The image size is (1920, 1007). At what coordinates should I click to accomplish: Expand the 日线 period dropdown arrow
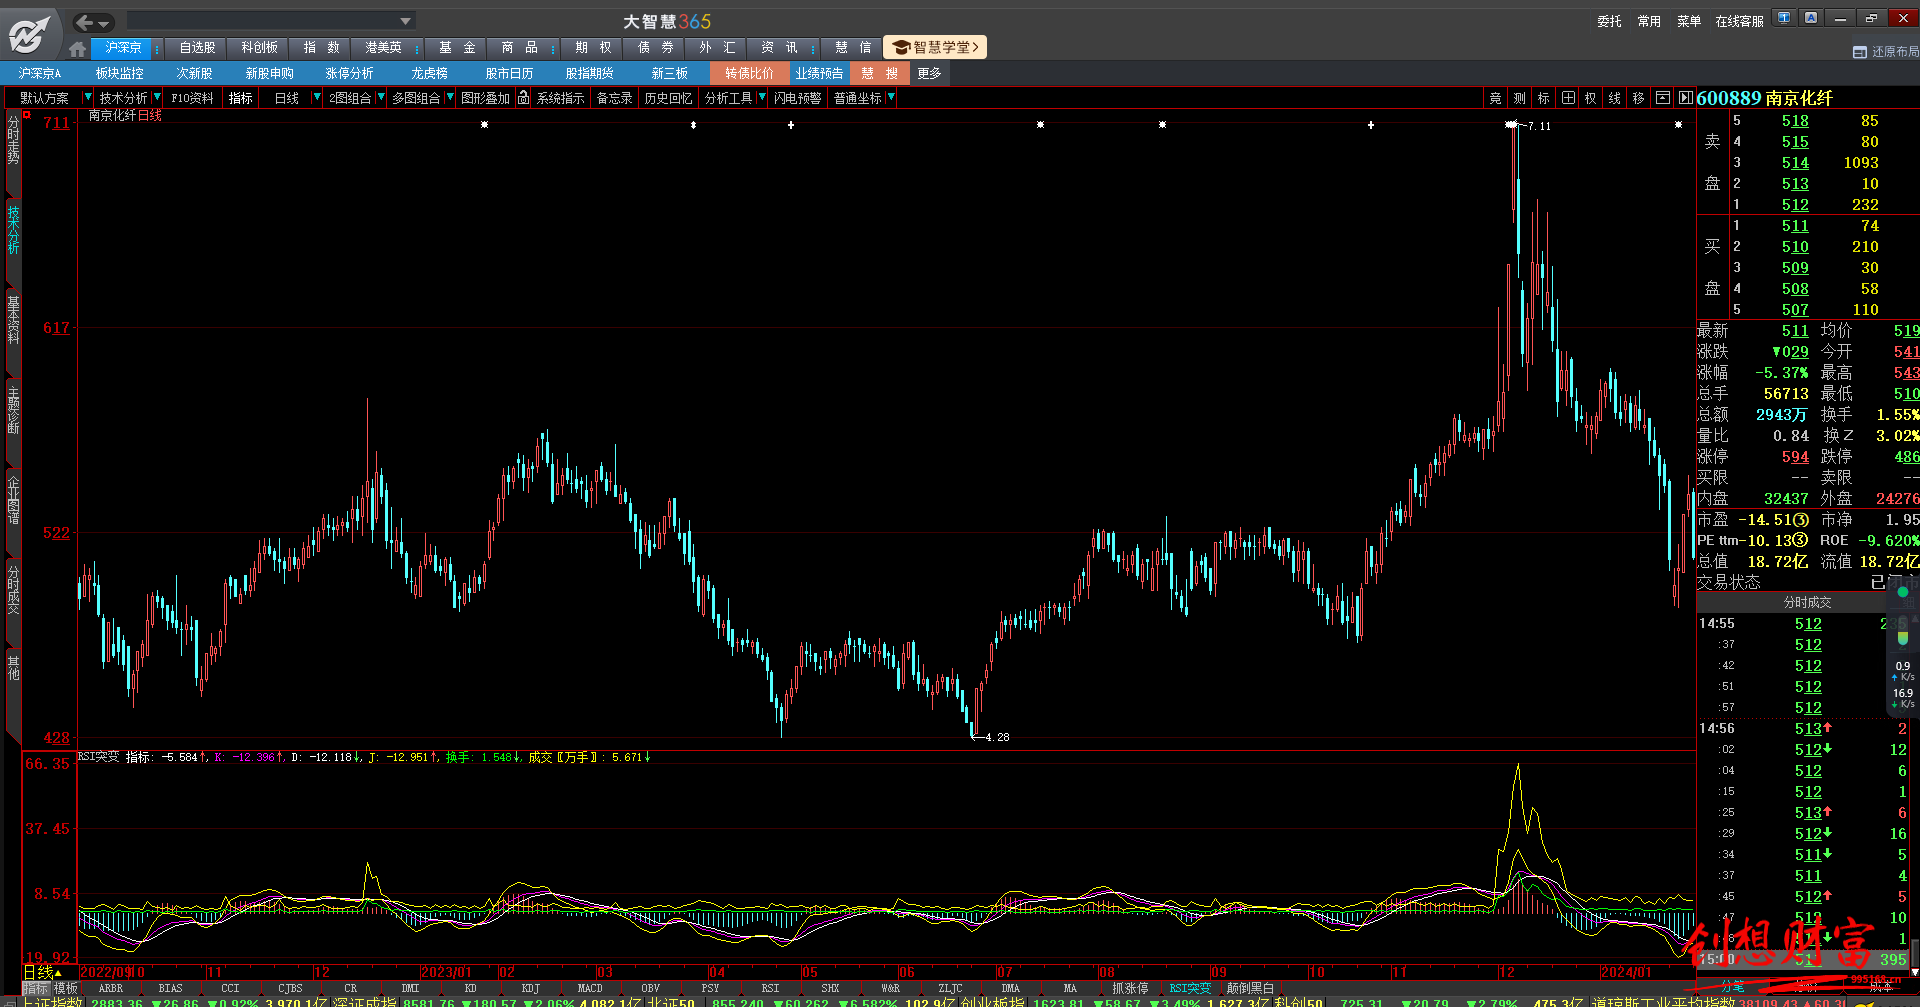pos(317,97)
